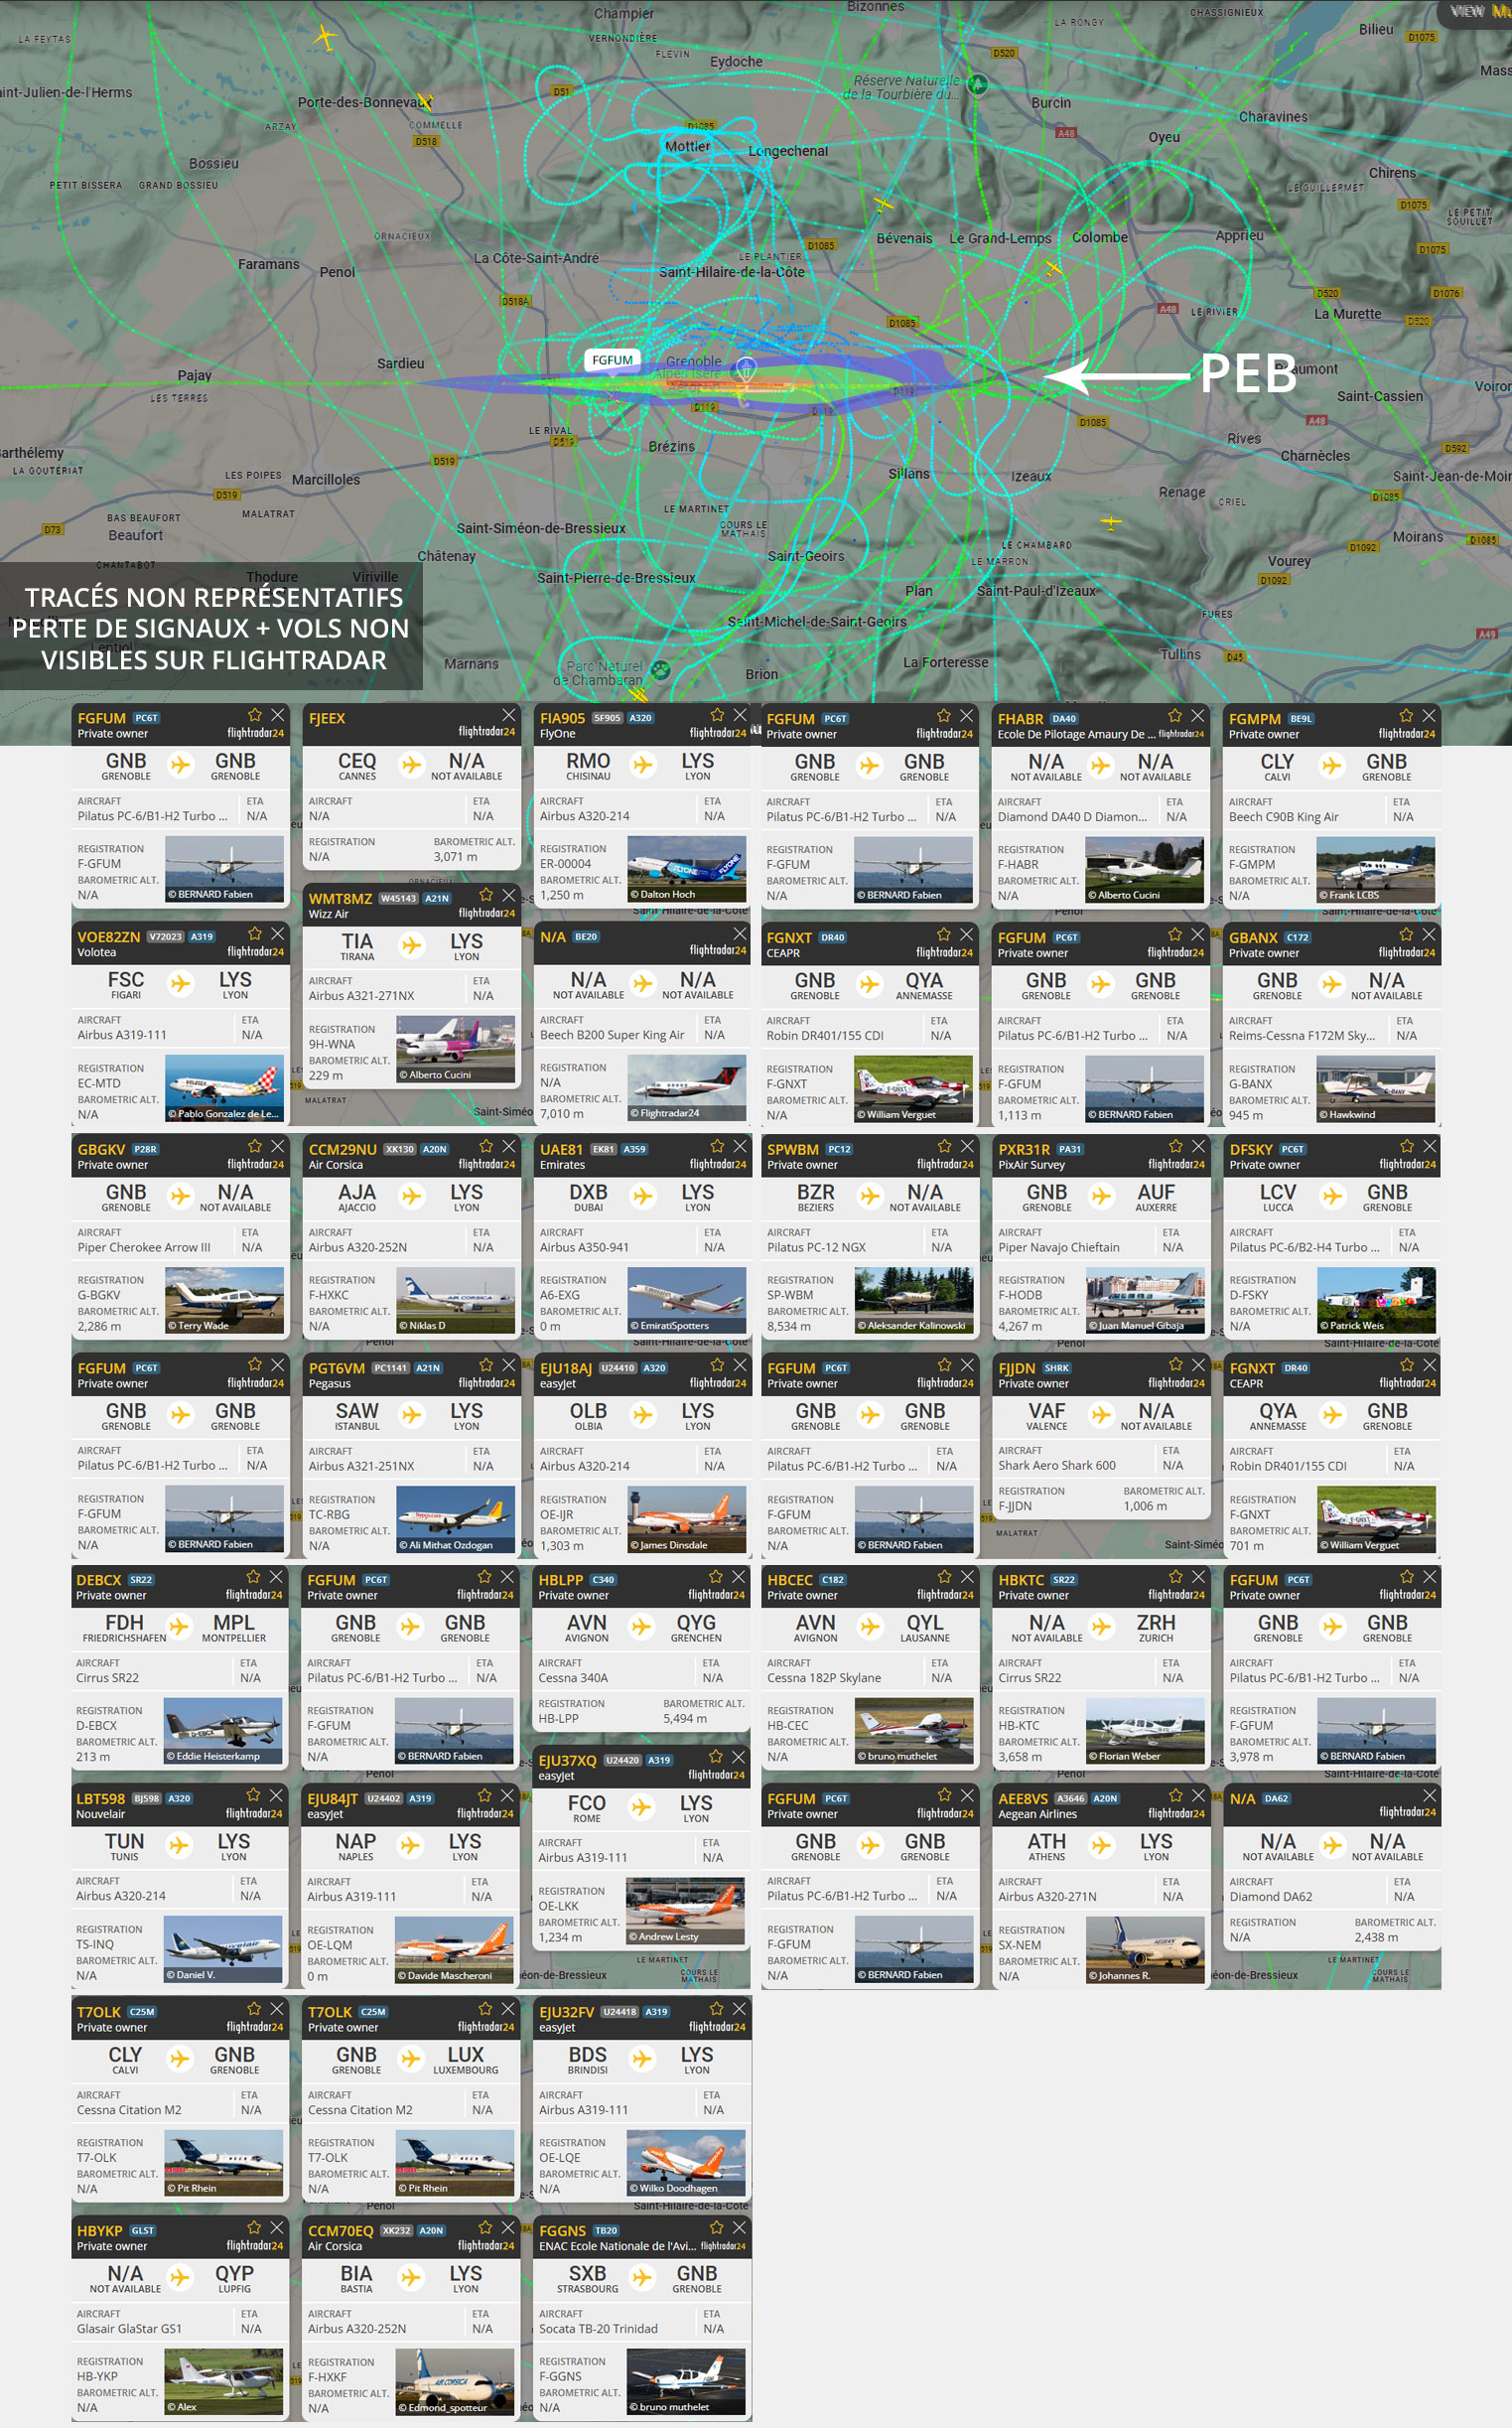Open Wizz Air 9H-WNA aircraft photo
This screenshot has width=1512, height=2428.
click(x=455, y=1049)
